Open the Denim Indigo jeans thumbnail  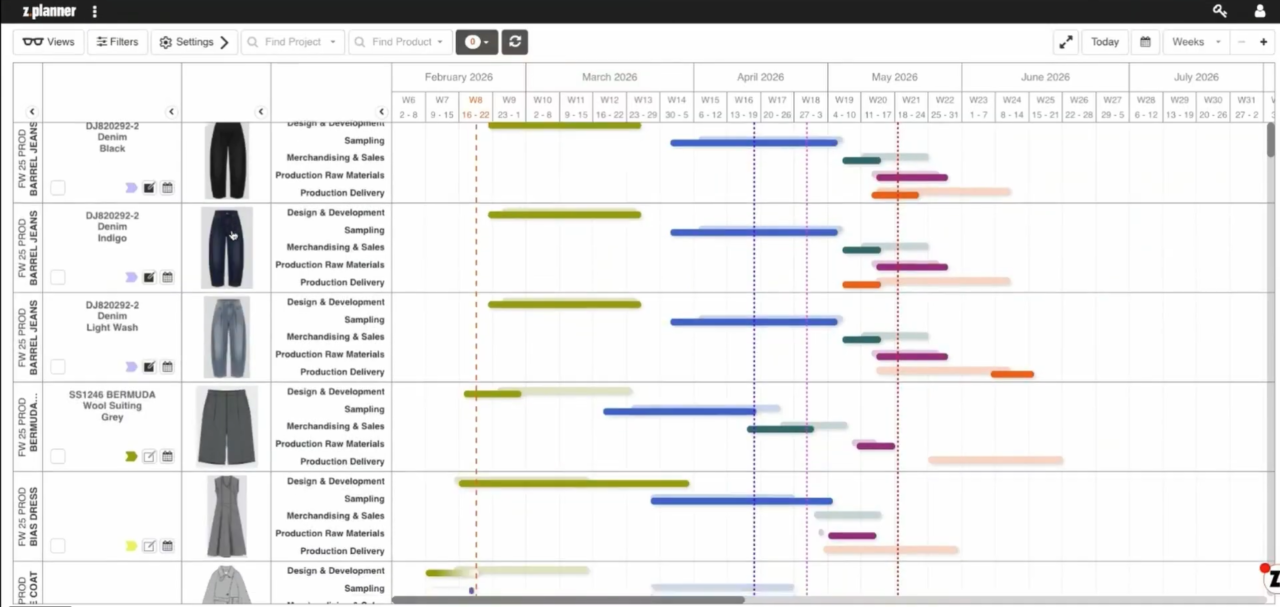tap(227, 248)
